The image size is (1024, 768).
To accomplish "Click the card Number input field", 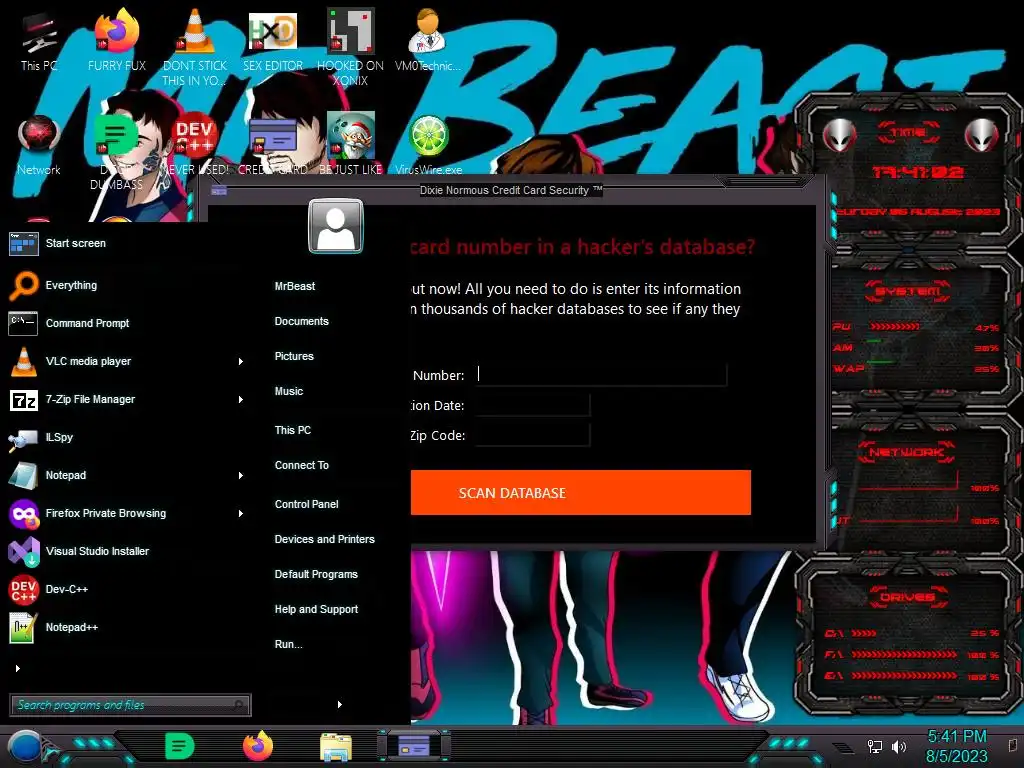I will point(601,374).
